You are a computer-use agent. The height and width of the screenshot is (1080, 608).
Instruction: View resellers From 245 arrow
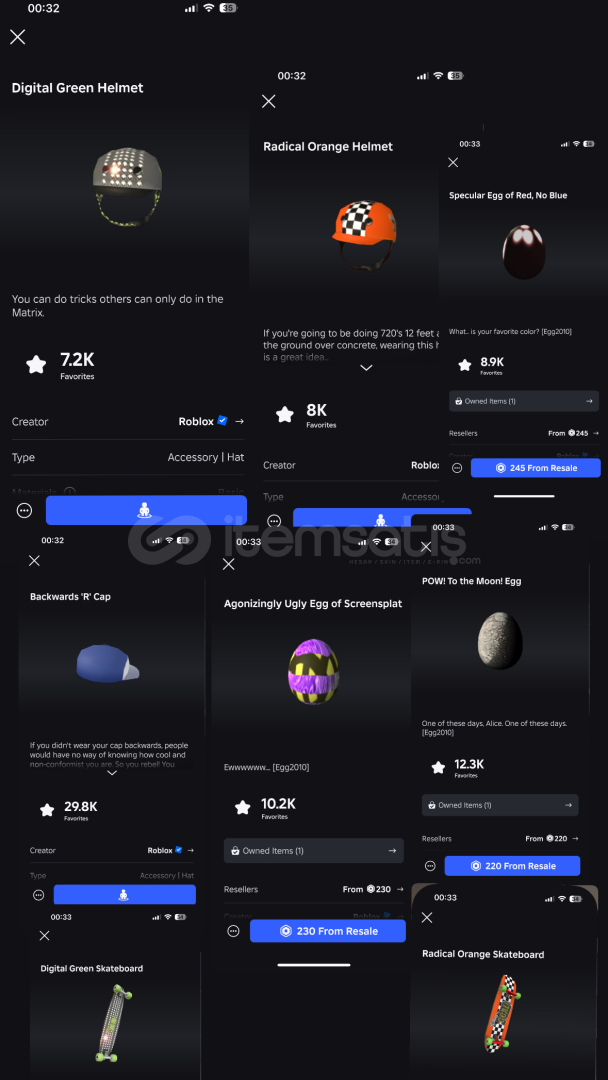tap(596, 433)
